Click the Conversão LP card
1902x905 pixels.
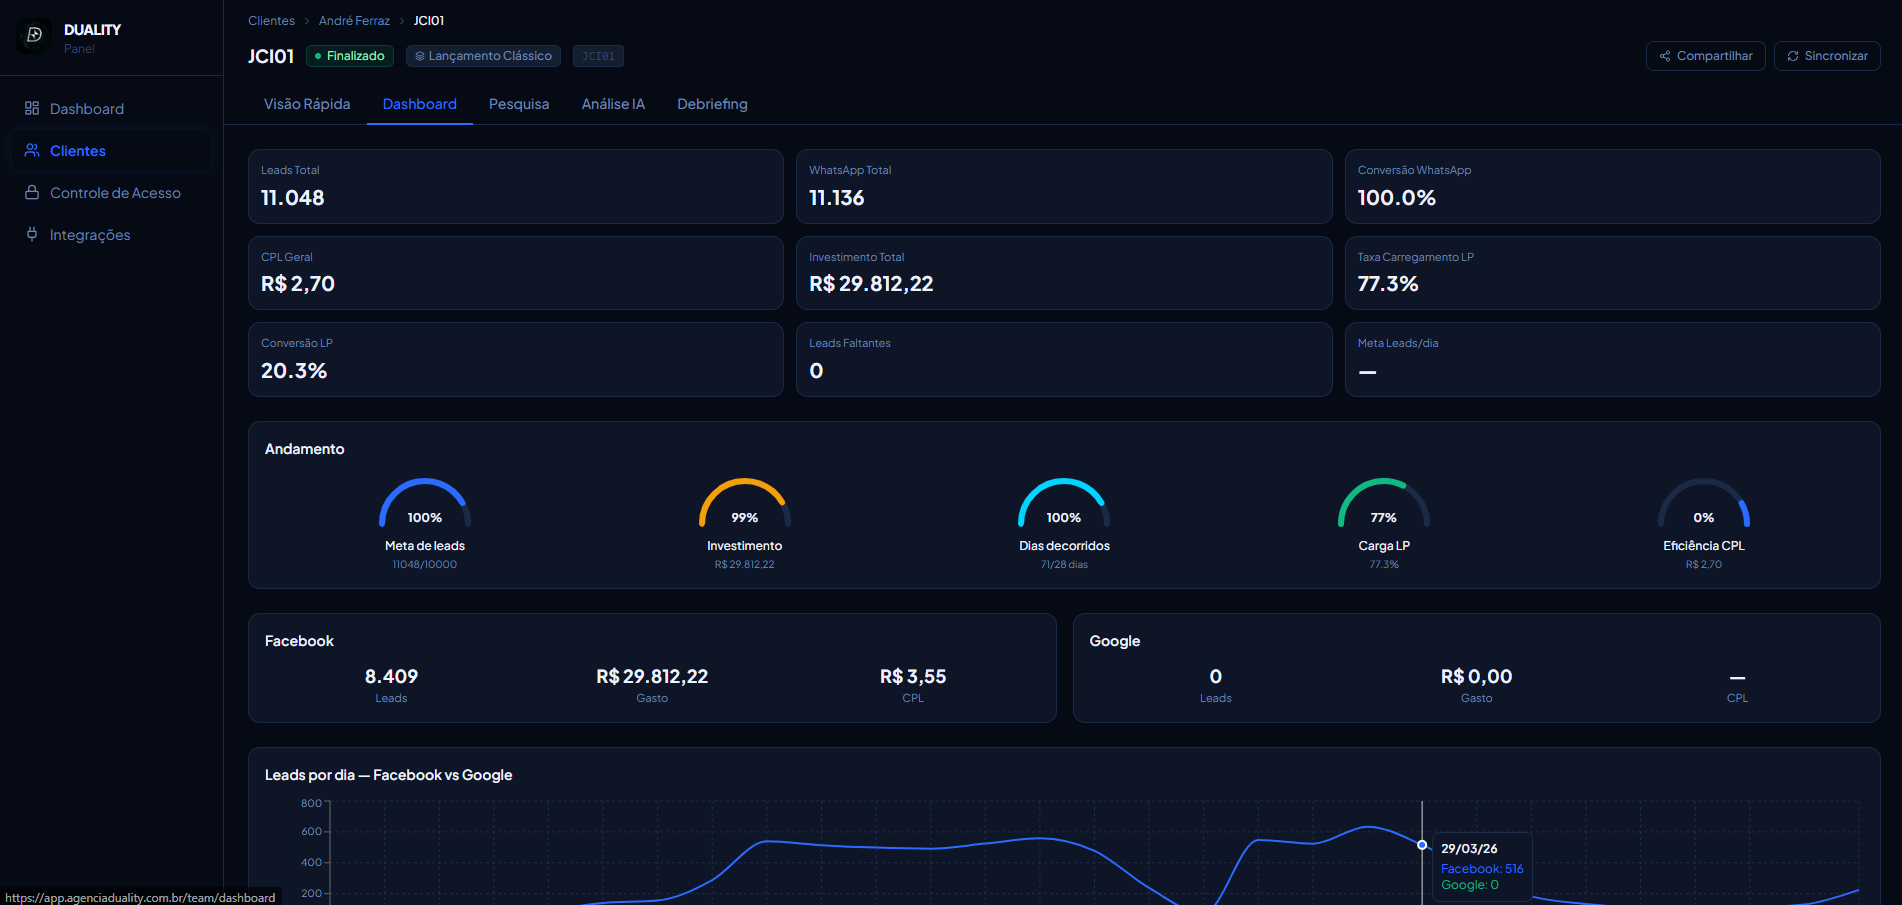pos(516,359)
